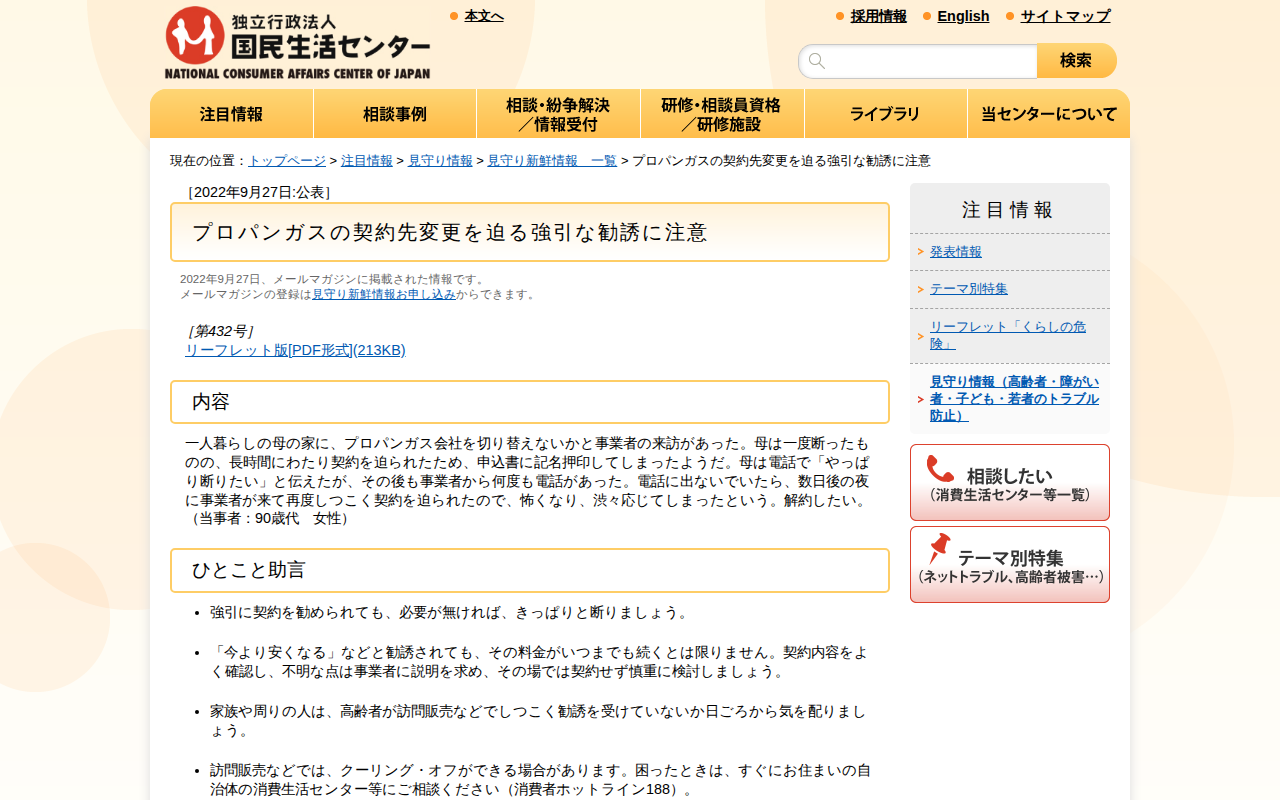Viewport: 1280px width, 800px height.
Task: Click the 検索 search button
Action: [x=1076, y=61]
